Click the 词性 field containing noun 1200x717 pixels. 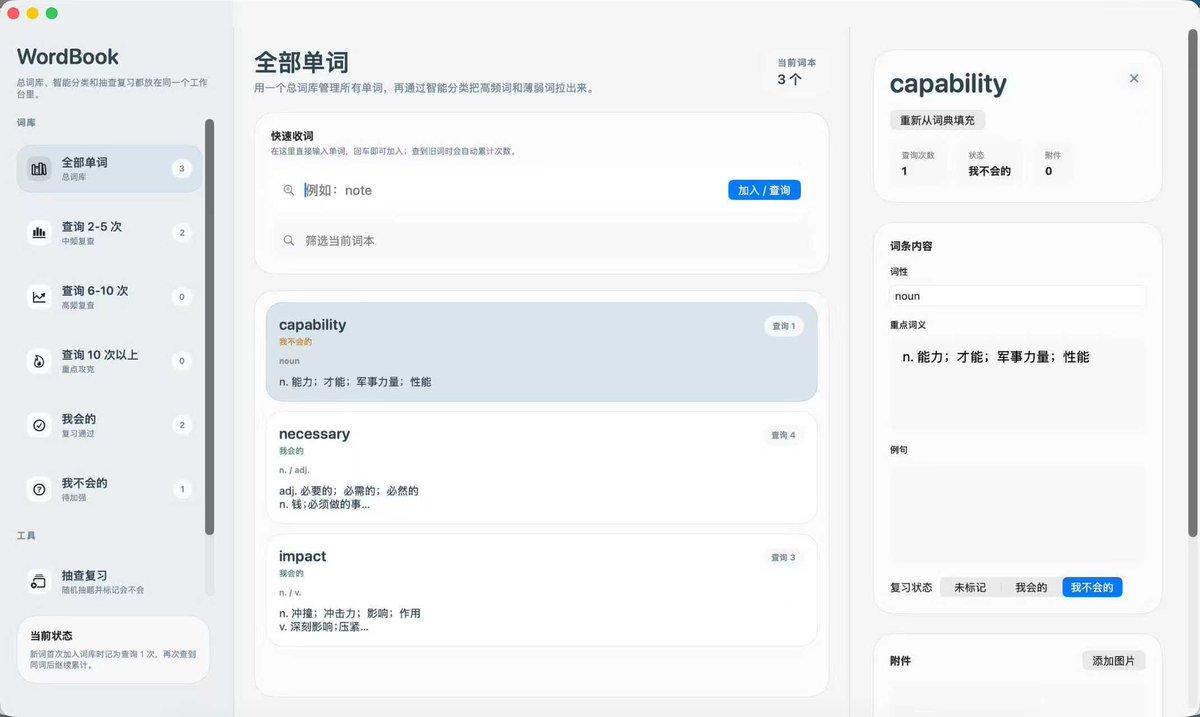[x=1018, y=296]
